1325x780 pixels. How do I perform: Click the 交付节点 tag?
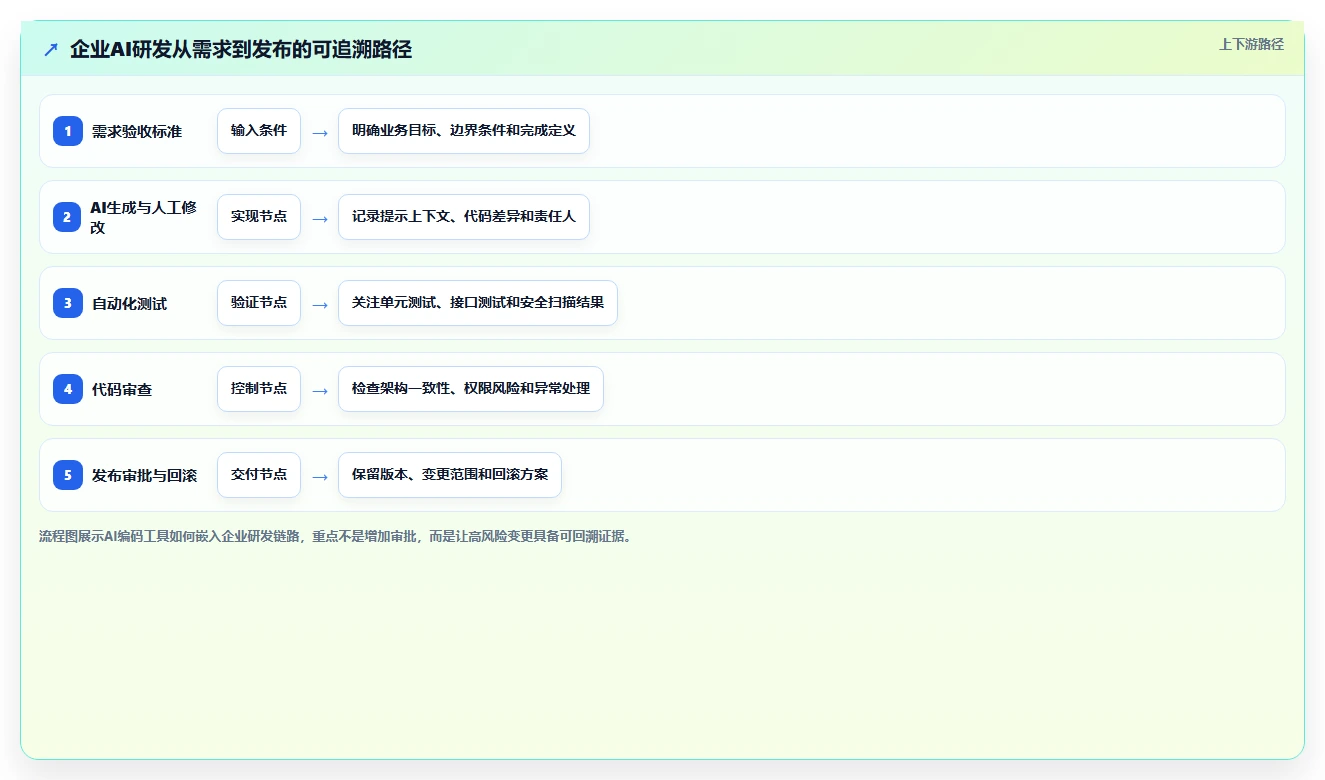[x=259, y=475]
